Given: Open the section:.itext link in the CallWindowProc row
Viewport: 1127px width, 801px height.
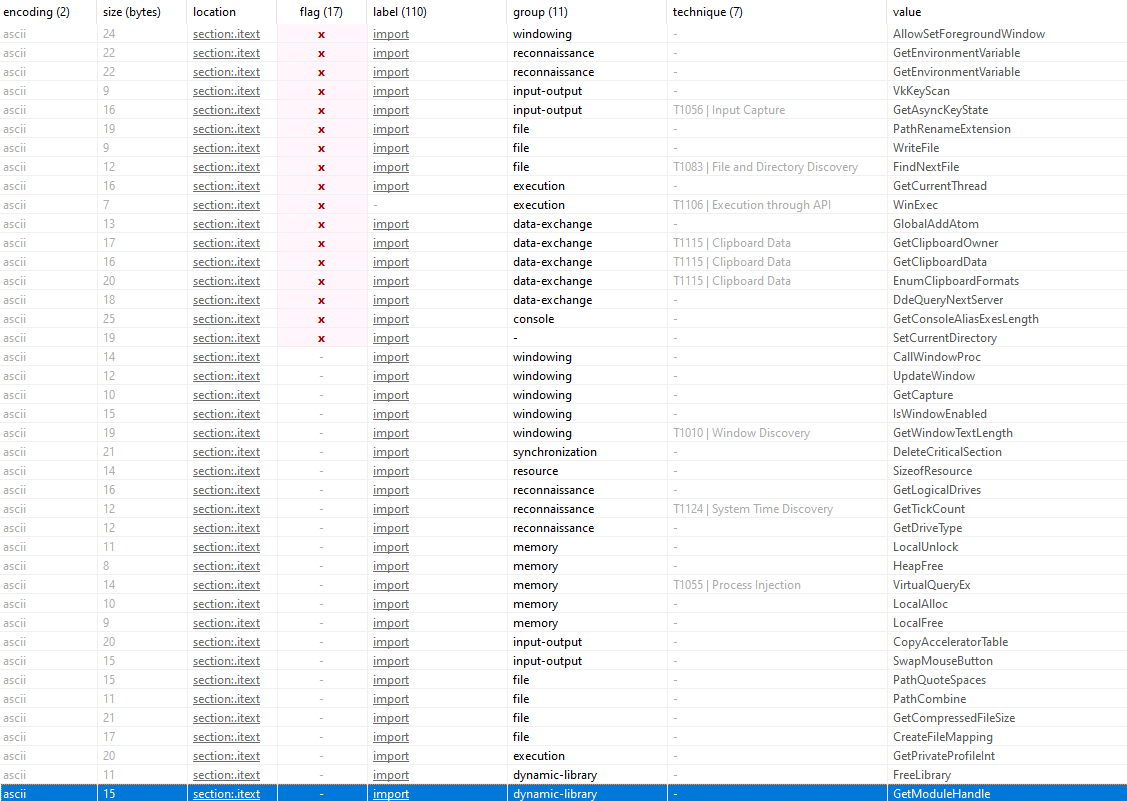Looking at the screenshot, I should tap(226, 357).
